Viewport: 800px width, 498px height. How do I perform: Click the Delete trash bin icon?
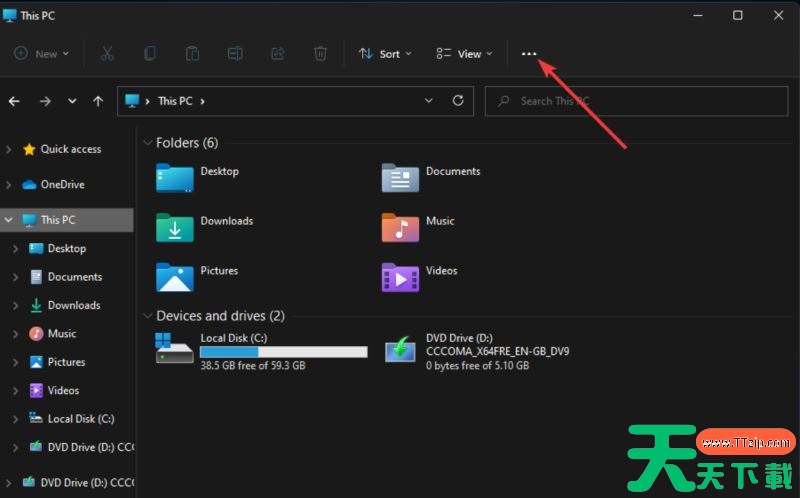(x=320, y=54)
